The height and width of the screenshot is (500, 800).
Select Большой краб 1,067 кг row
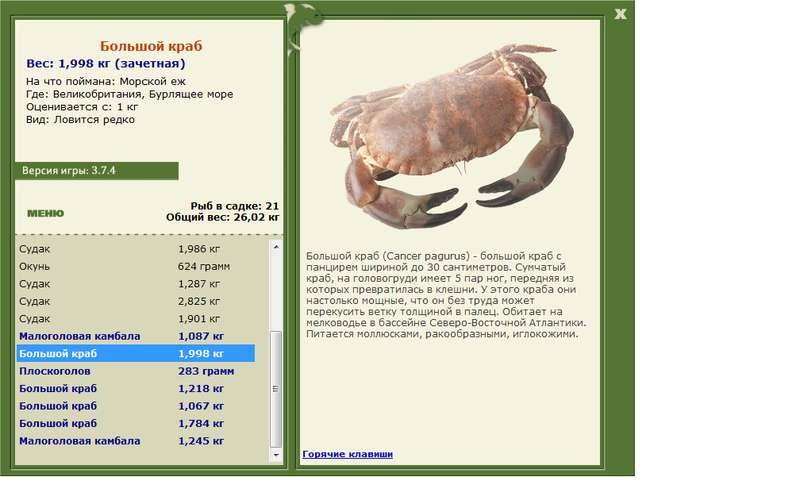(x=136, y=406)
